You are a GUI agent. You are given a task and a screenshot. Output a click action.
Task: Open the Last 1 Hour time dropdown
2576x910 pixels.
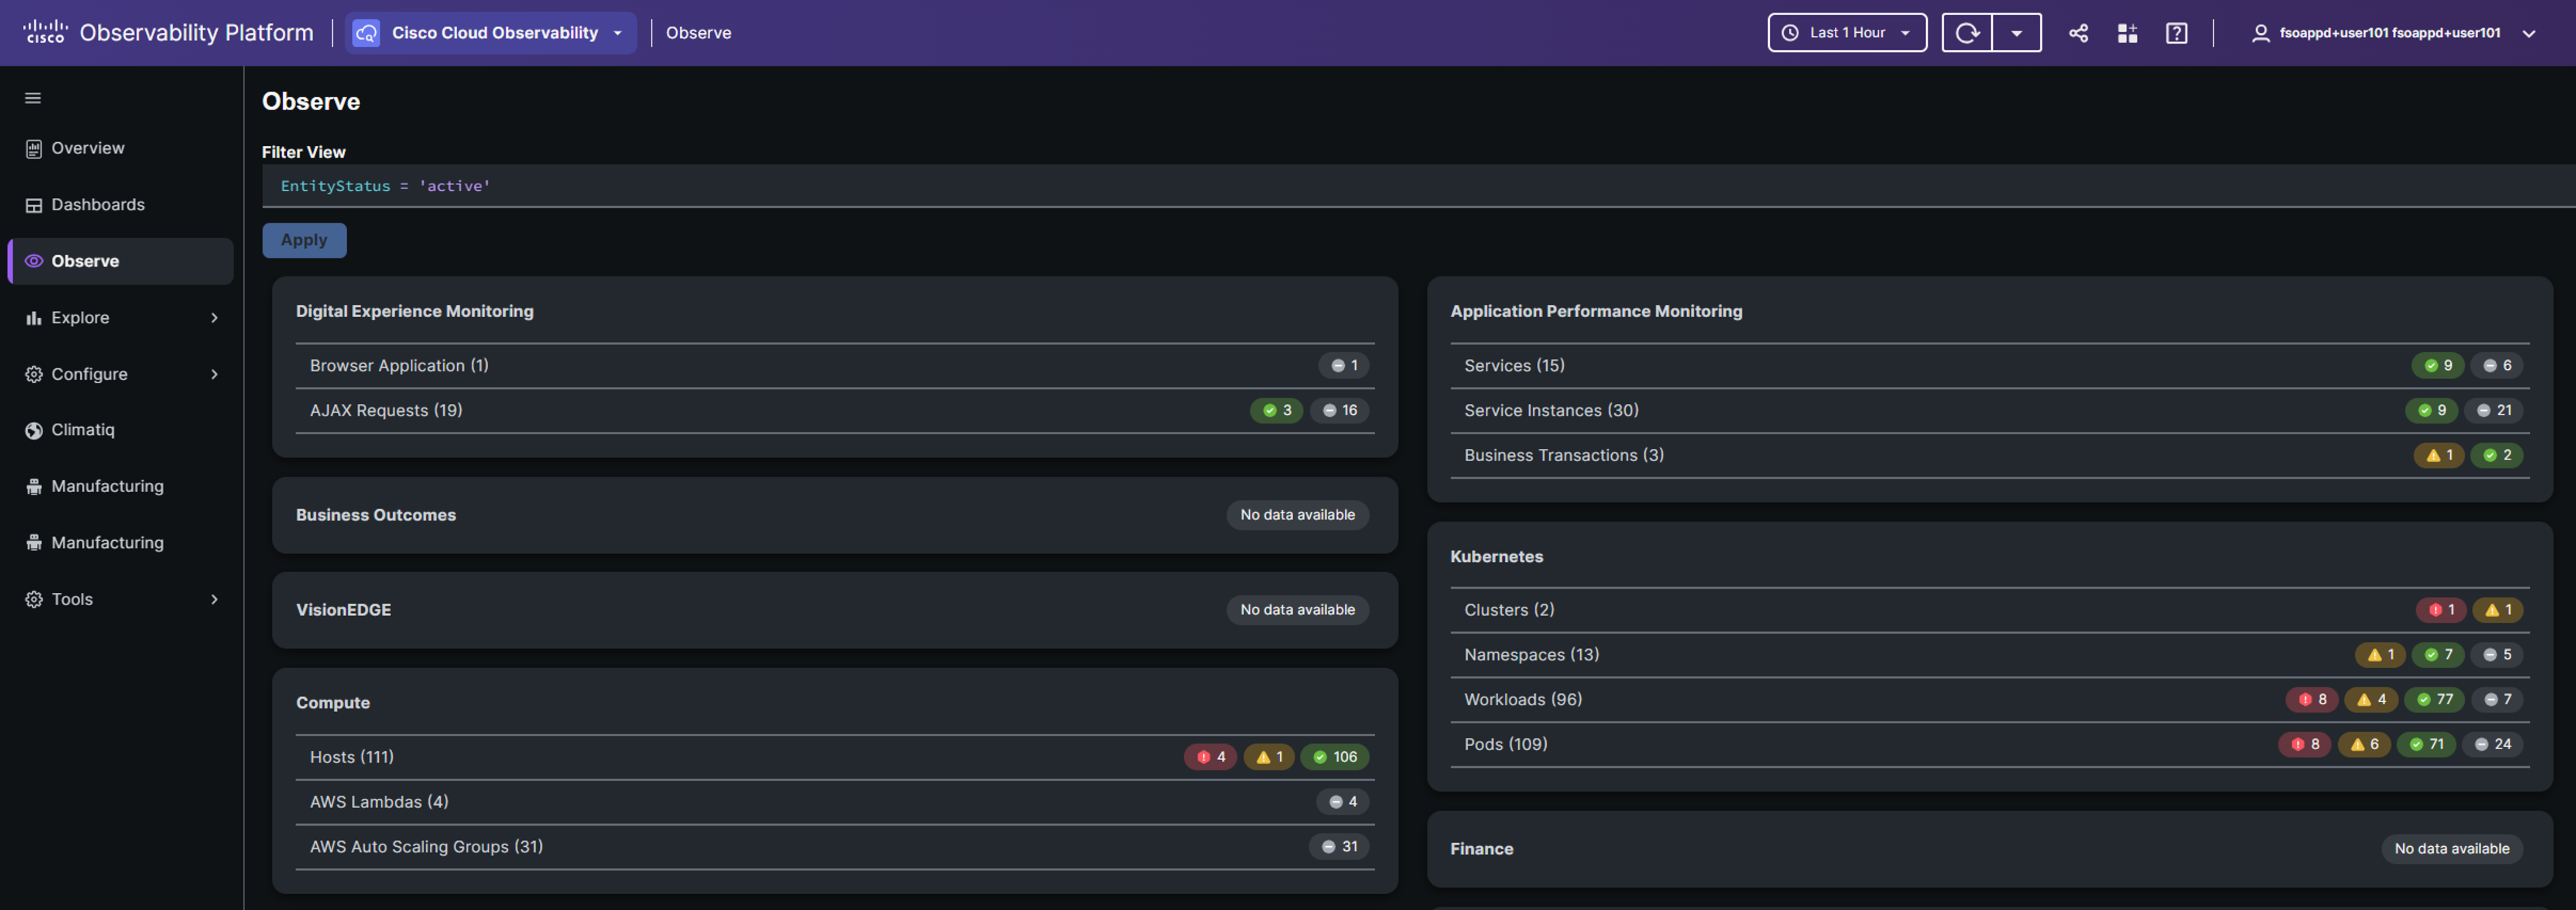tap(1846, 33)
